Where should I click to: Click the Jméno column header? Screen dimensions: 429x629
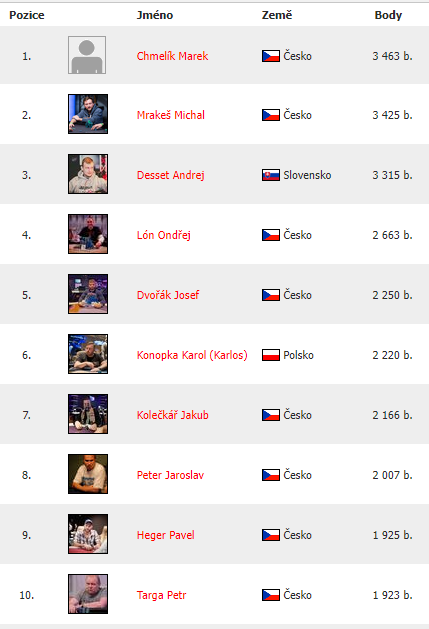(155, 15)
